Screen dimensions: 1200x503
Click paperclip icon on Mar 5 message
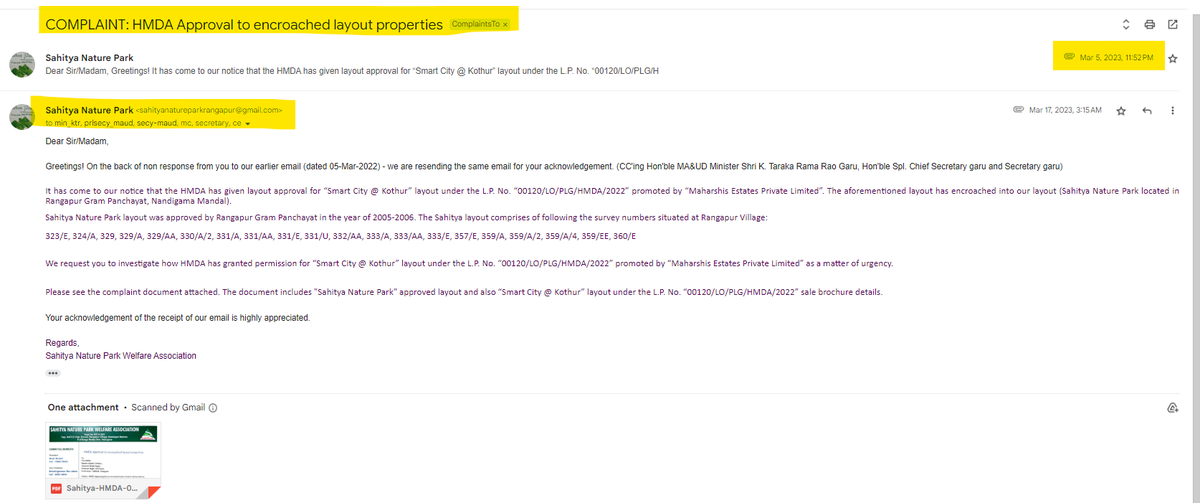1068,58
